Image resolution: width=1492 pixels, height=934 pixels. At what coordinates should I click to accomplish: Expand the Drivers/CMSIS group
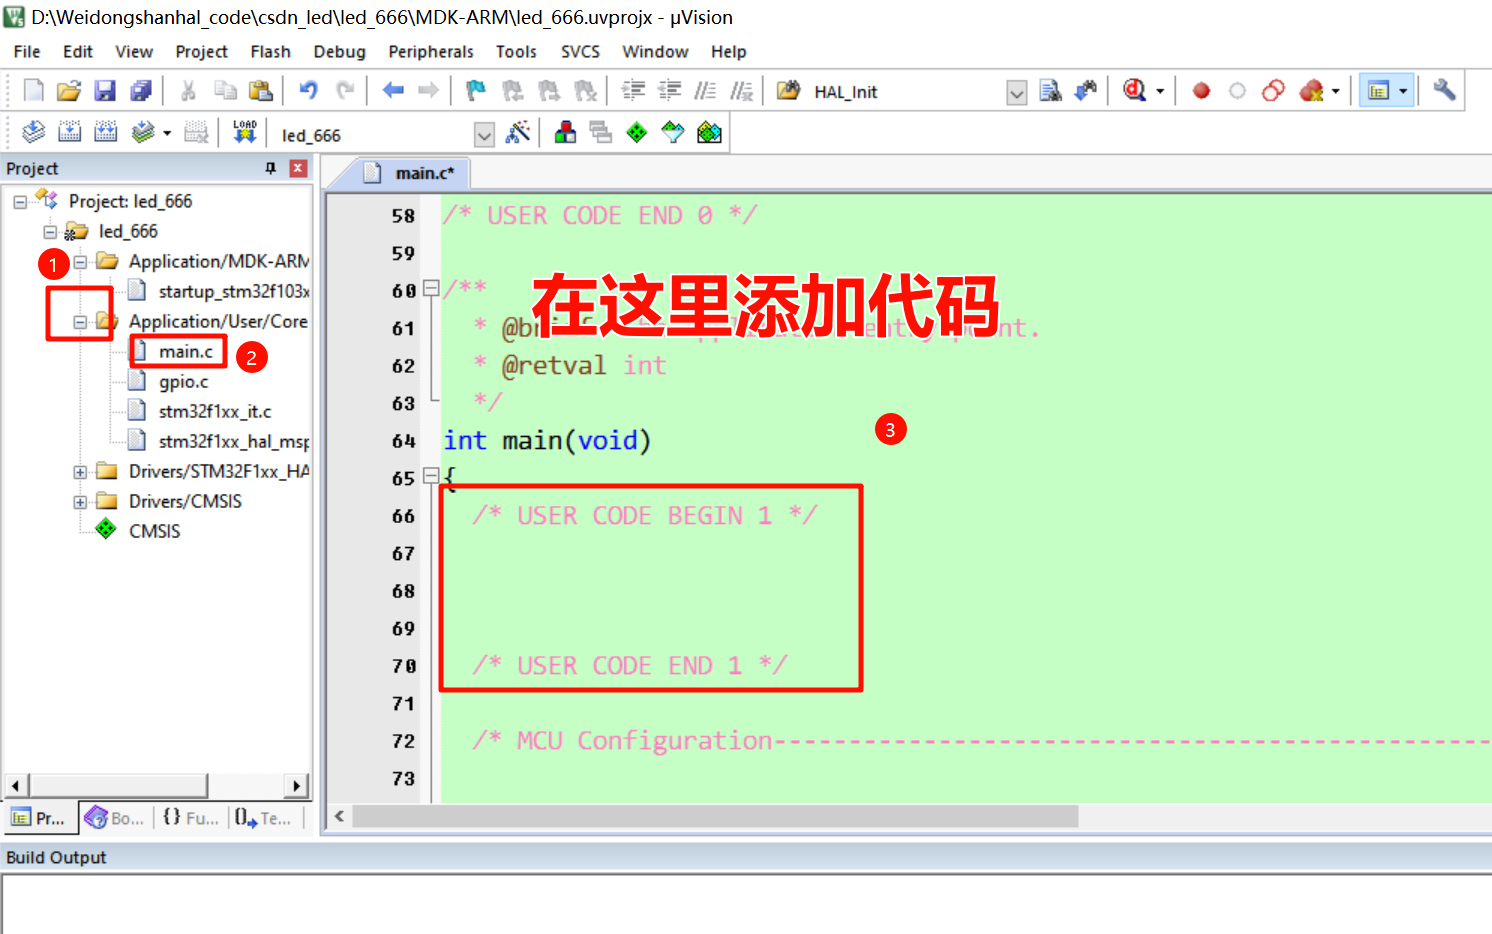coord(80,502)
